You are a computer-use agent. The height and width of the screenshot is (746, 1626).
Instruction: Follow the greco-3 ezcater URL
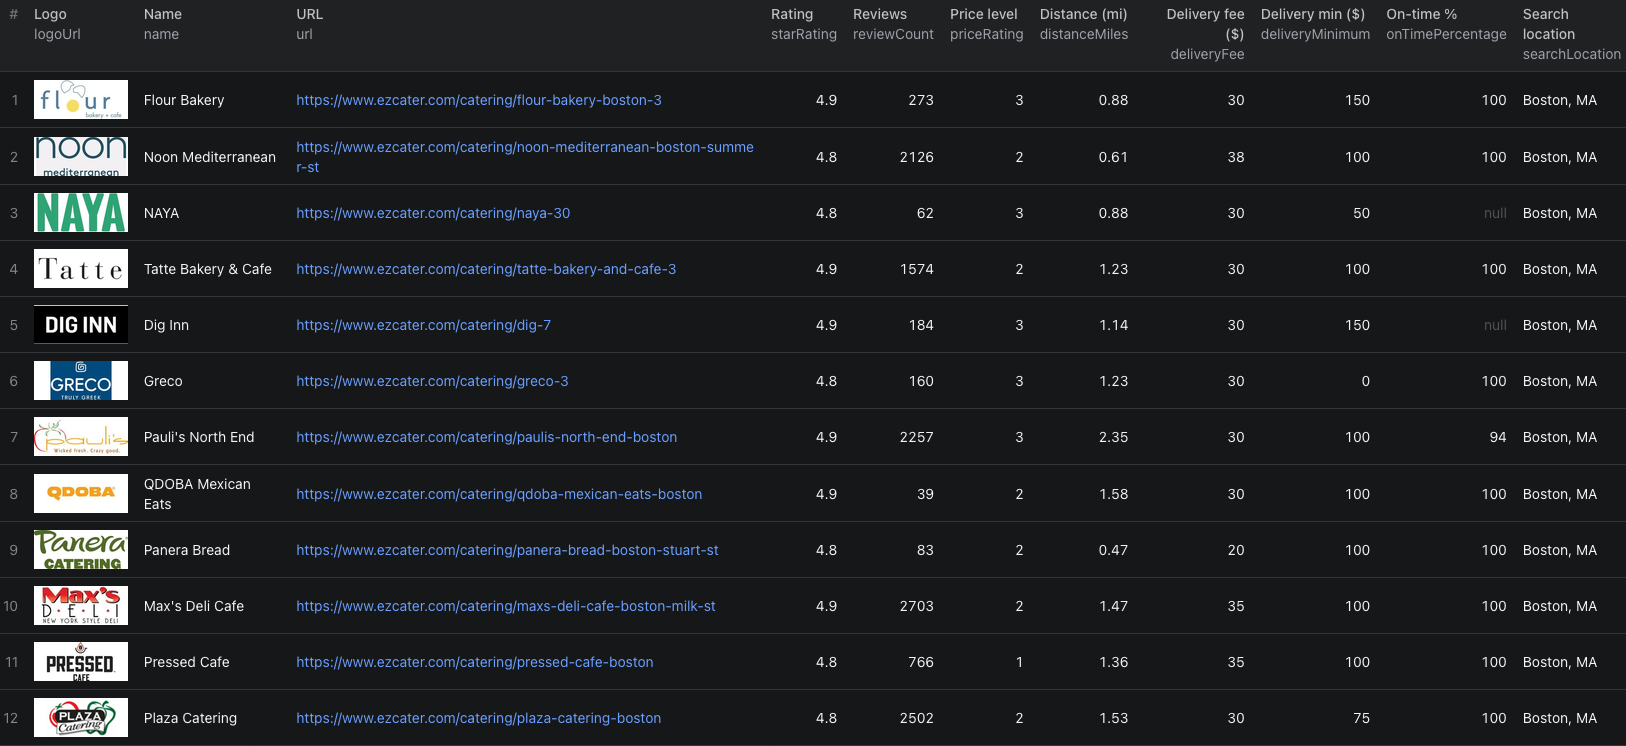[432, 381]
